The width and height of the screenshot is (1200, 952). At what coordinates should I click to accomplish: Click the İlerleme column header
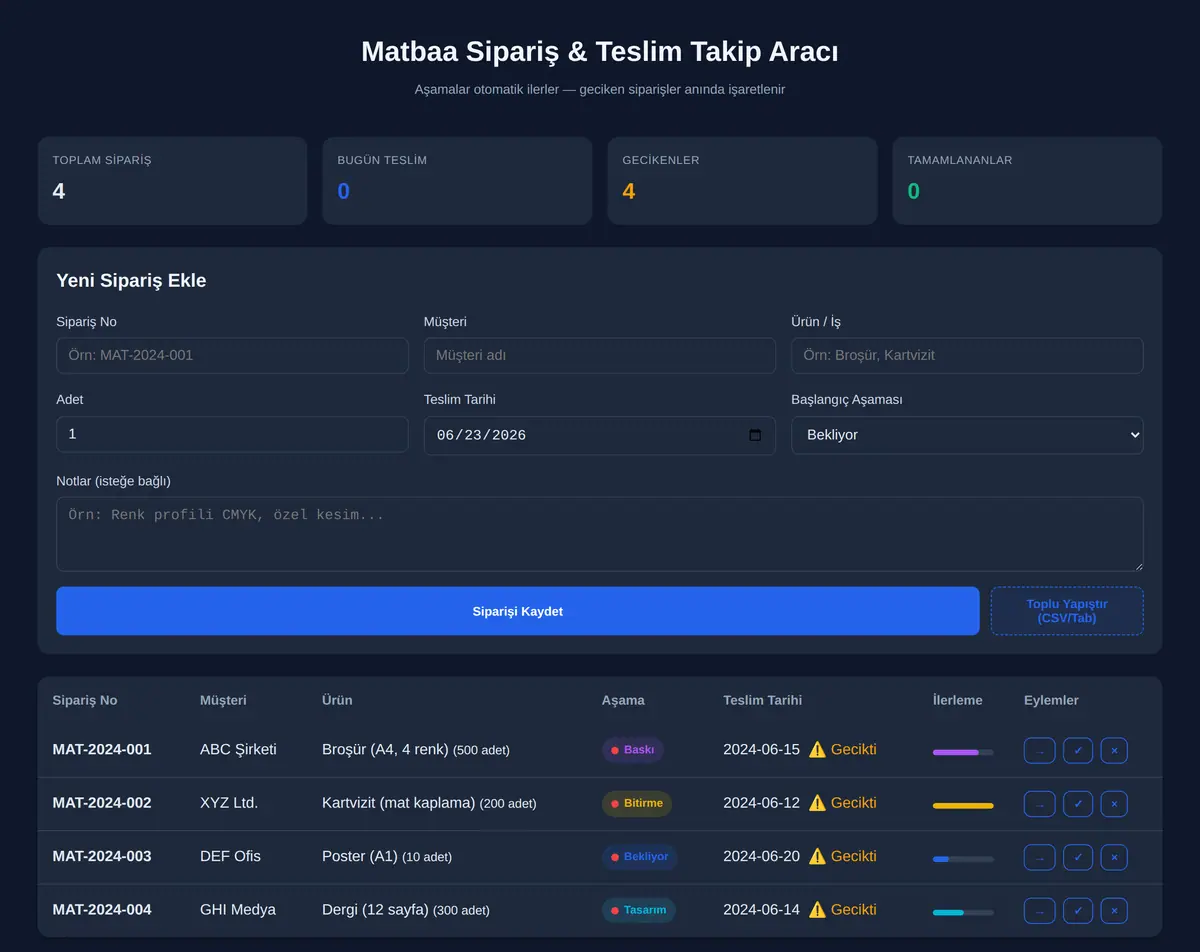(958, 700)
